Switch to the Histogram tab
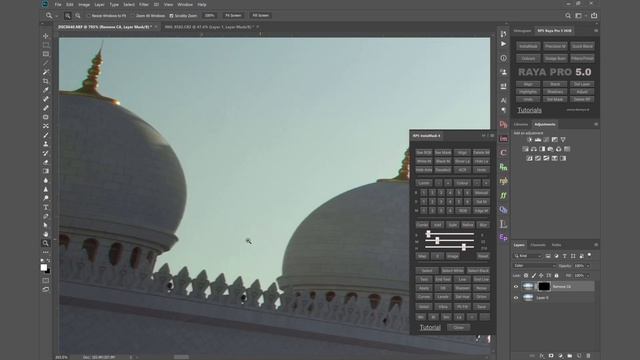This screenshot has width=640, height=360. [522, 31]
